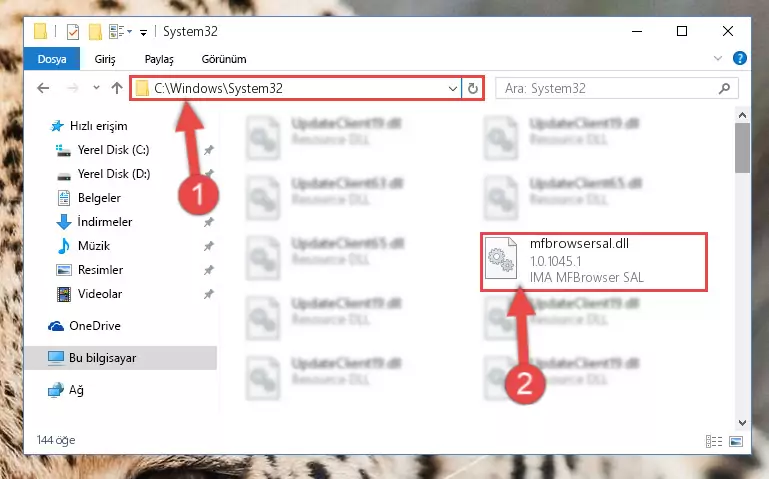Click the search magnifier icon
Viewport: 769px width, 479px height.
(x=724, y=88)
